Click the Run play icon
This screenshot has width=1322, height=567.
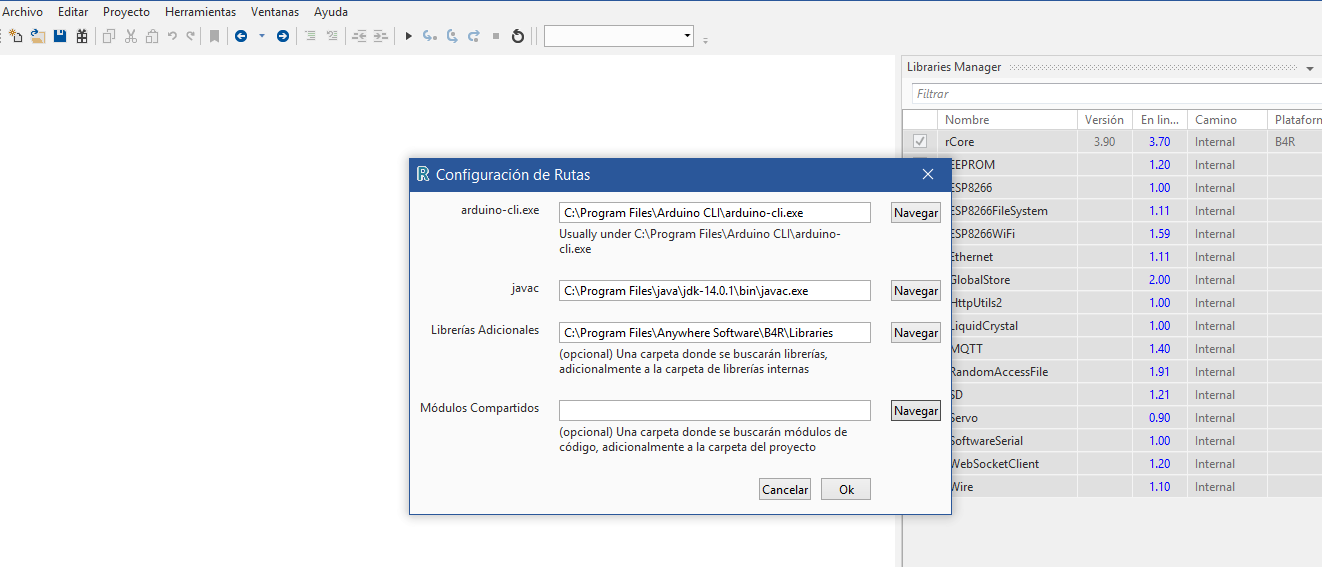click(408, 36)
